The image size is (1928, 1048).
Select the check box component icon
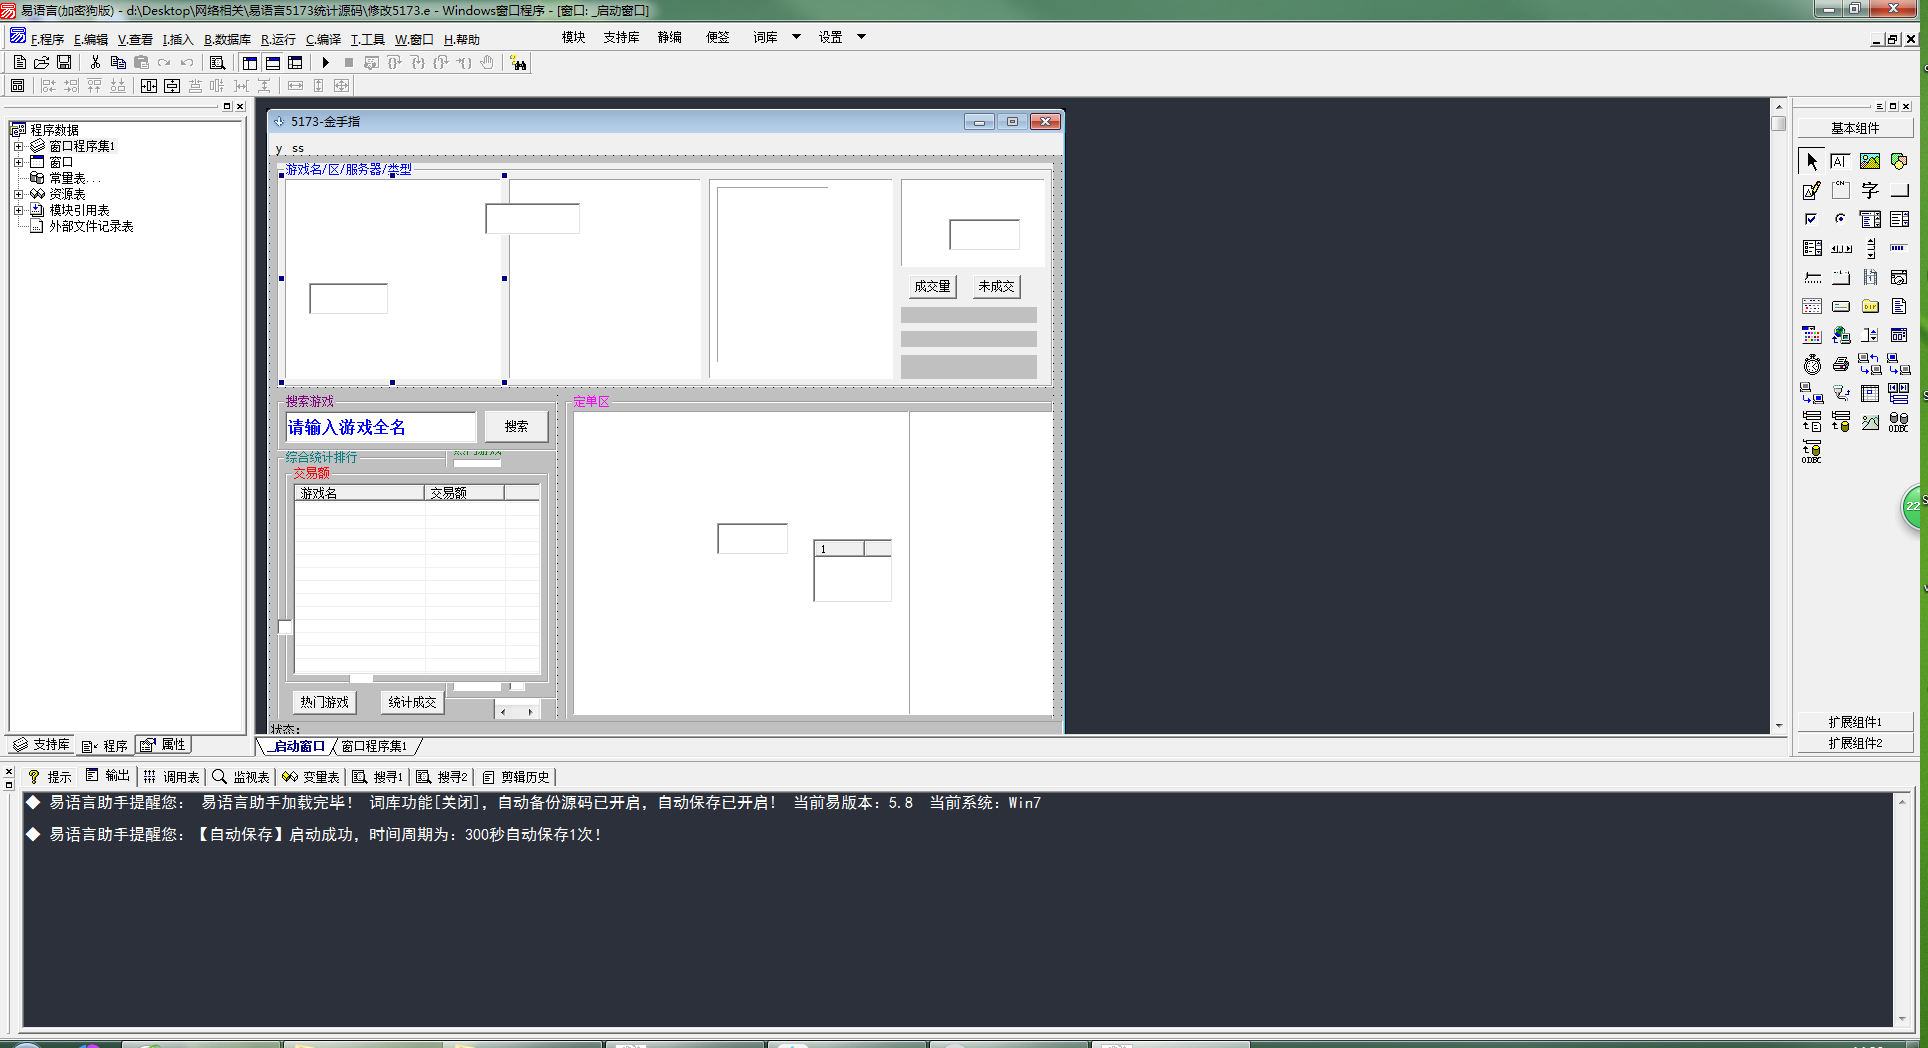(1812, 219)
